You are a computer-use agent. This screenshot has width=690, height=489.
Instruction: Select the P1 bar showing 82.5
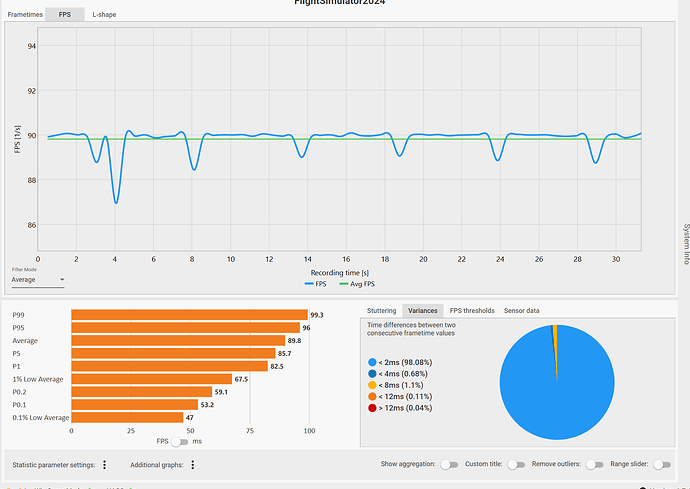[169, 366]
